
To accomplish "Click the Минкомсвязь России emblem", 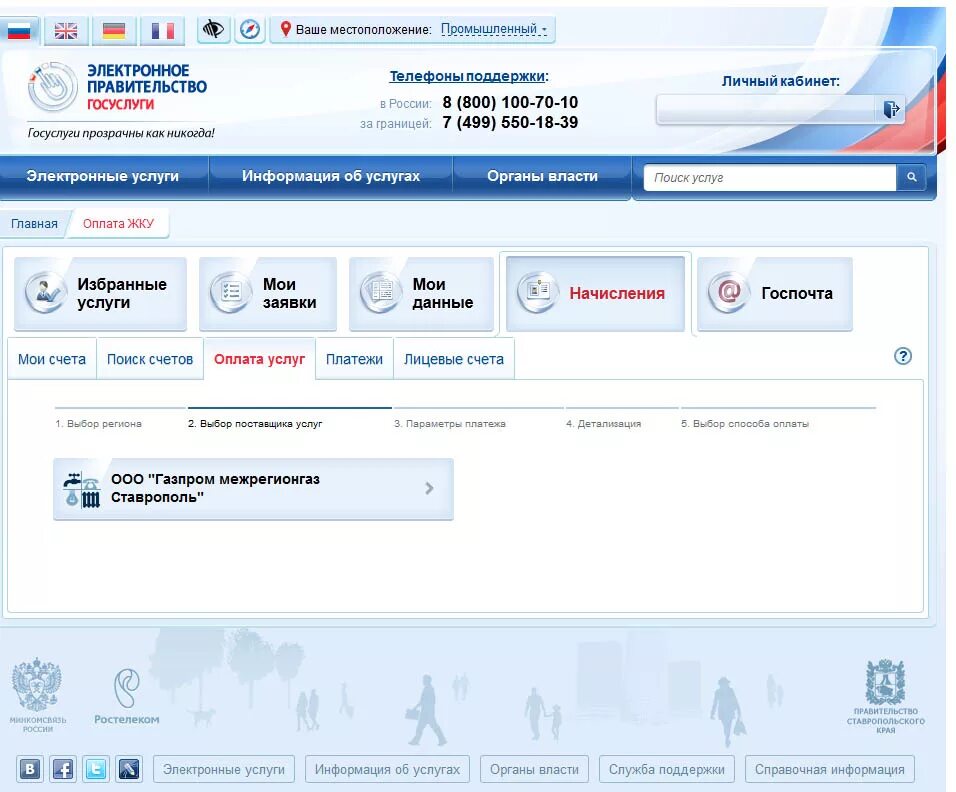I will 38,694.
